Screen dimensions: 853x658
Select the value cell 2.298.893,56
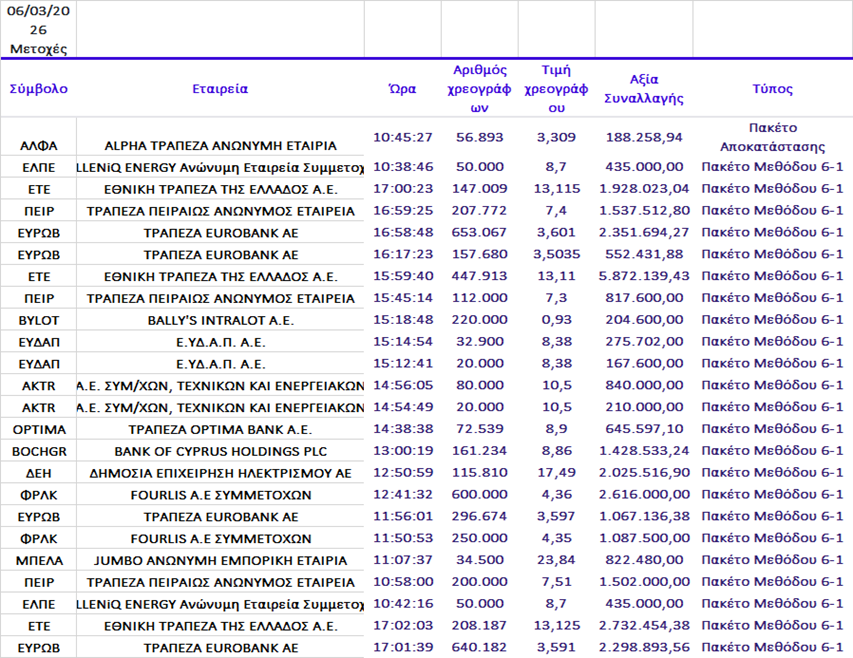[644, 647]
